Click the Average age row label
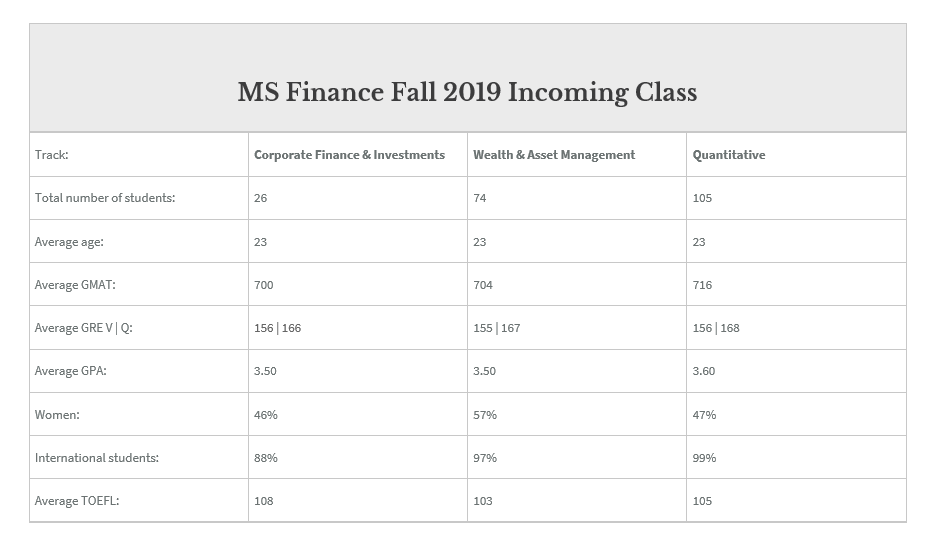 click(x=69, y=242)
